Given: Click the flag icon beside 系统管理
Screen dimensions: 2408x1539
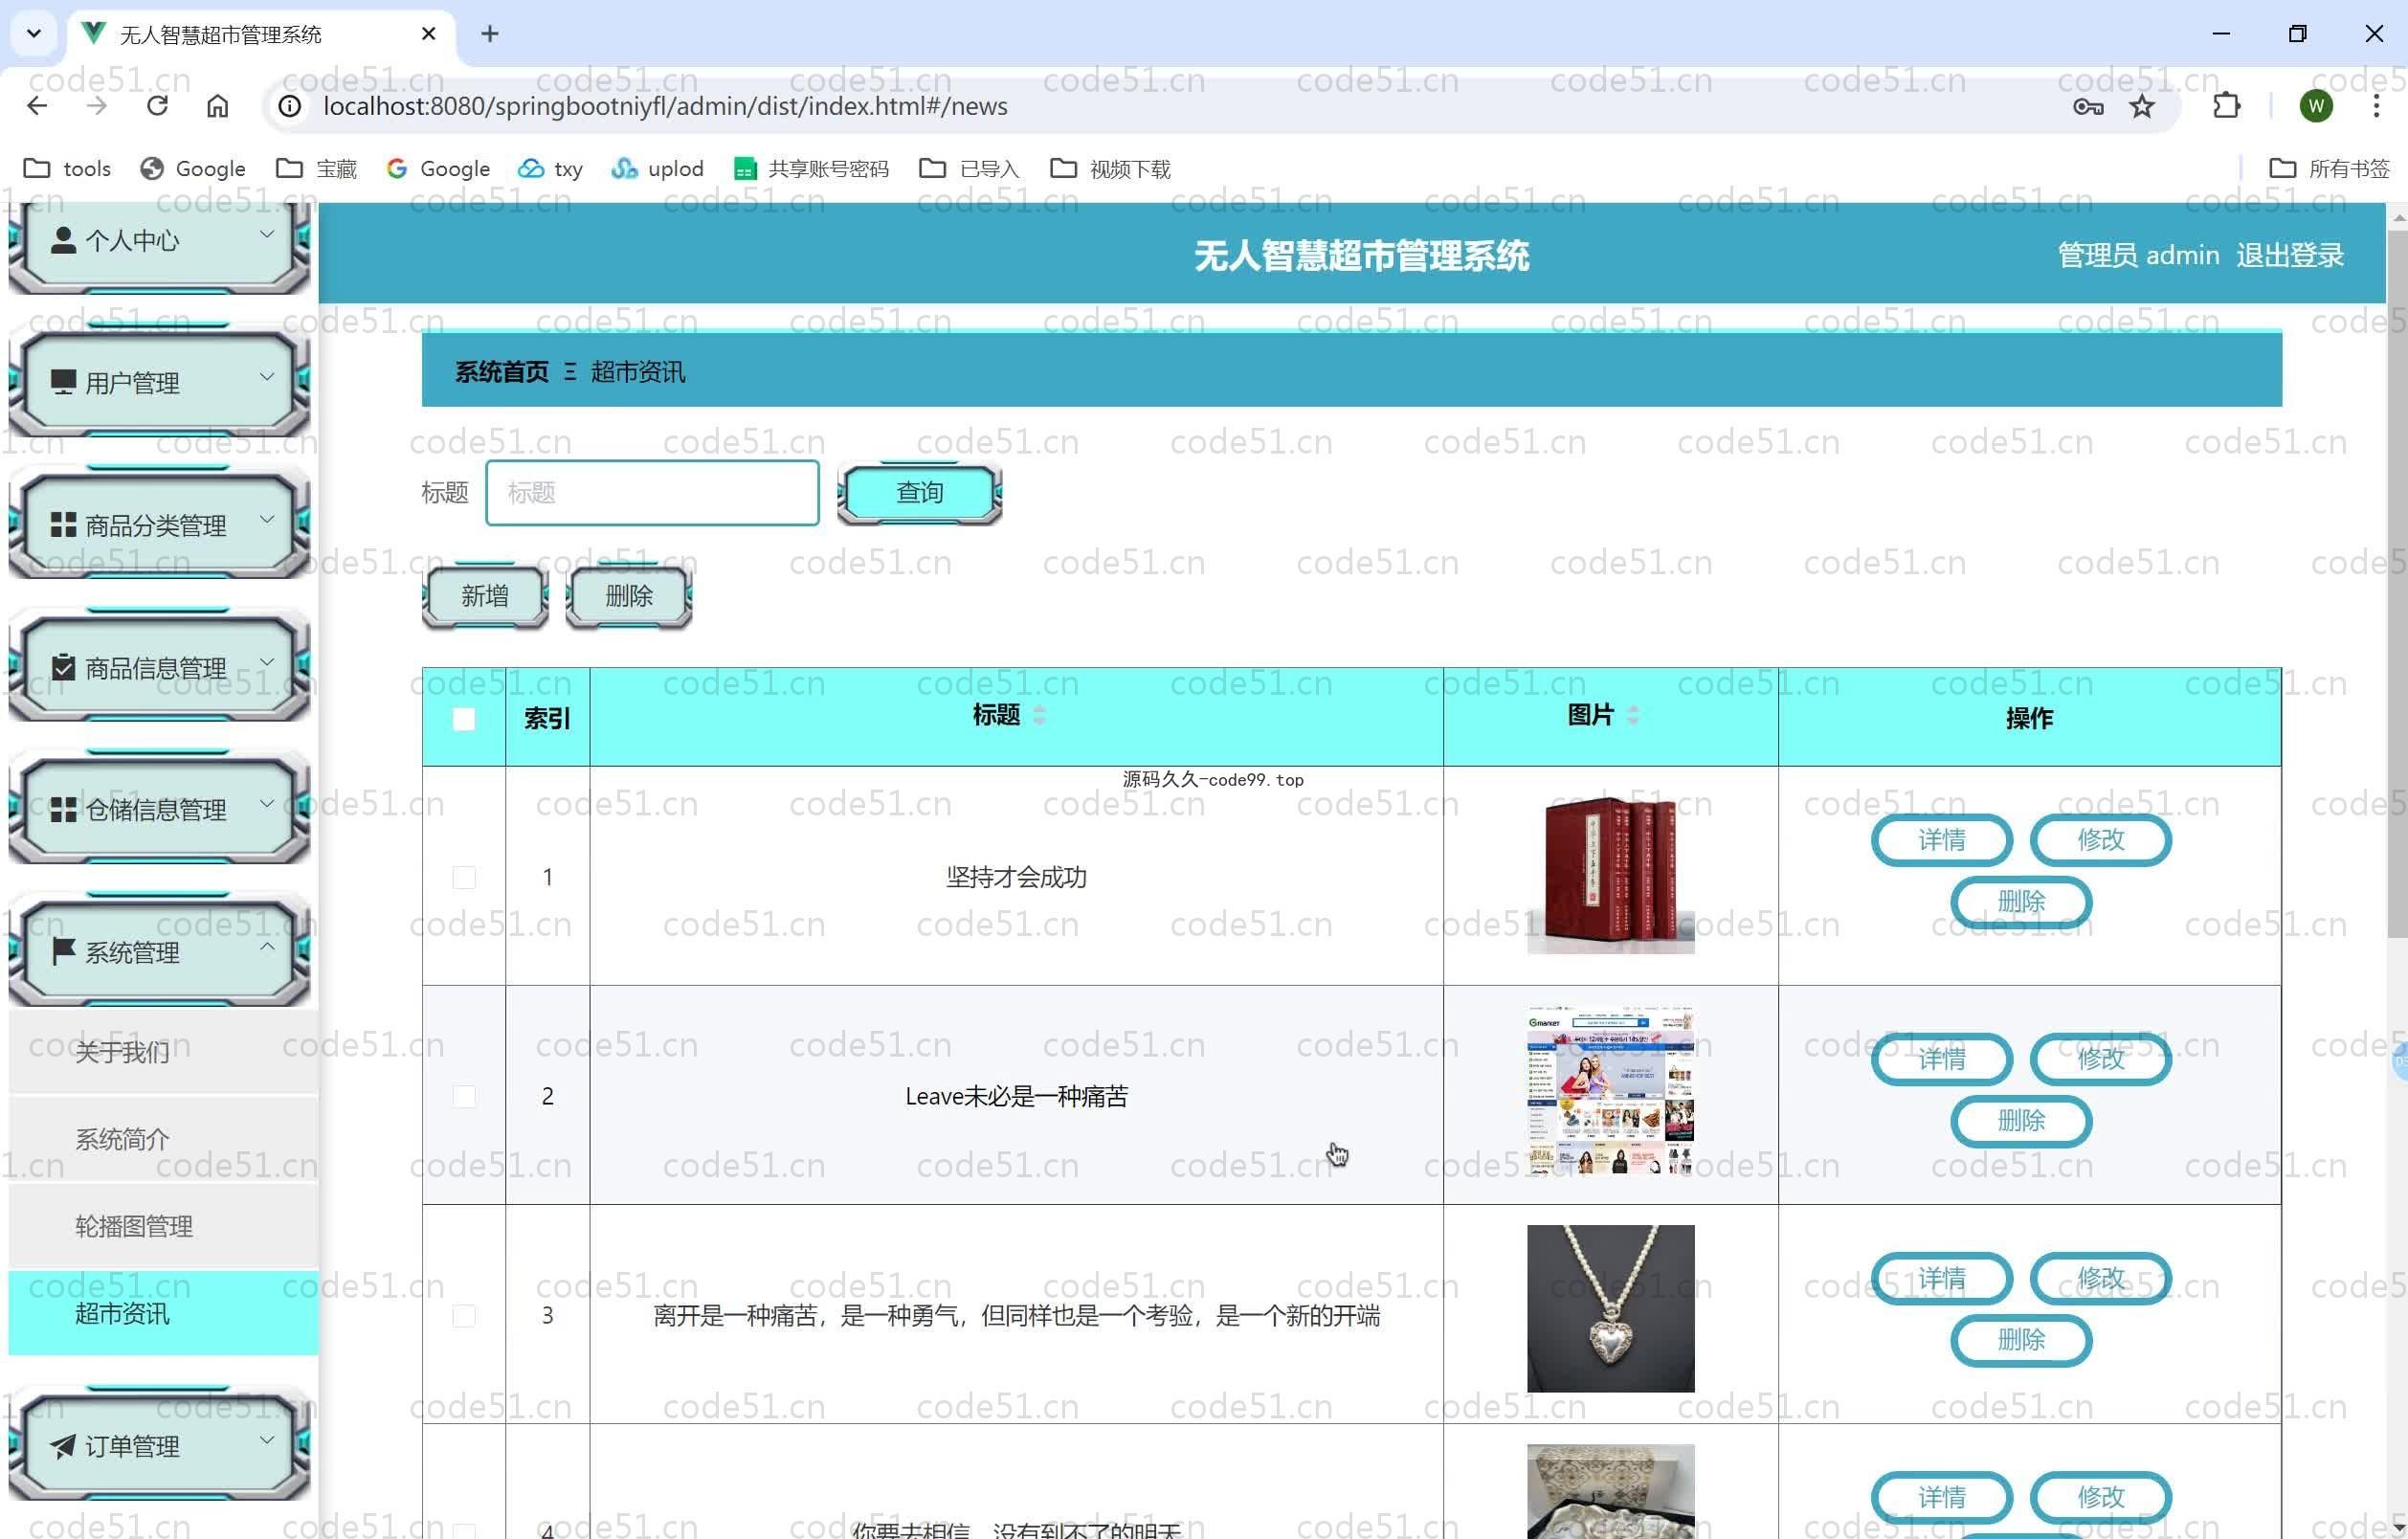Looking at the screenshot, I should [x=63, y=951].
